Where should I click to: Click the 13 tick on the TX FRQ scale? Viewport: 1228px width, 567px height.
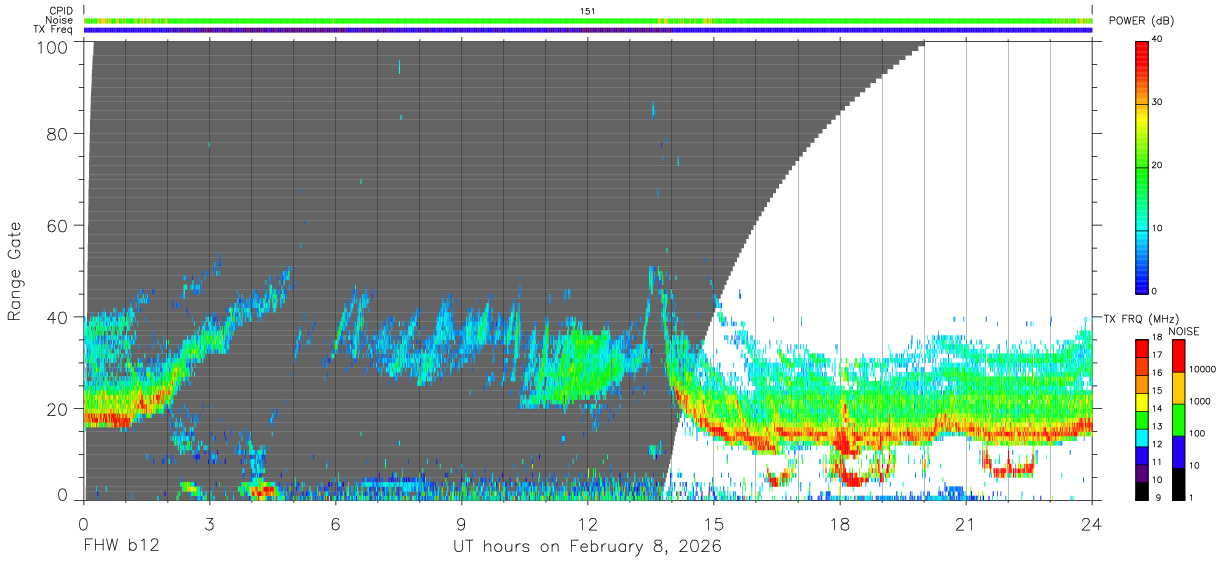pyautogui.click(x=1157, y=427)
